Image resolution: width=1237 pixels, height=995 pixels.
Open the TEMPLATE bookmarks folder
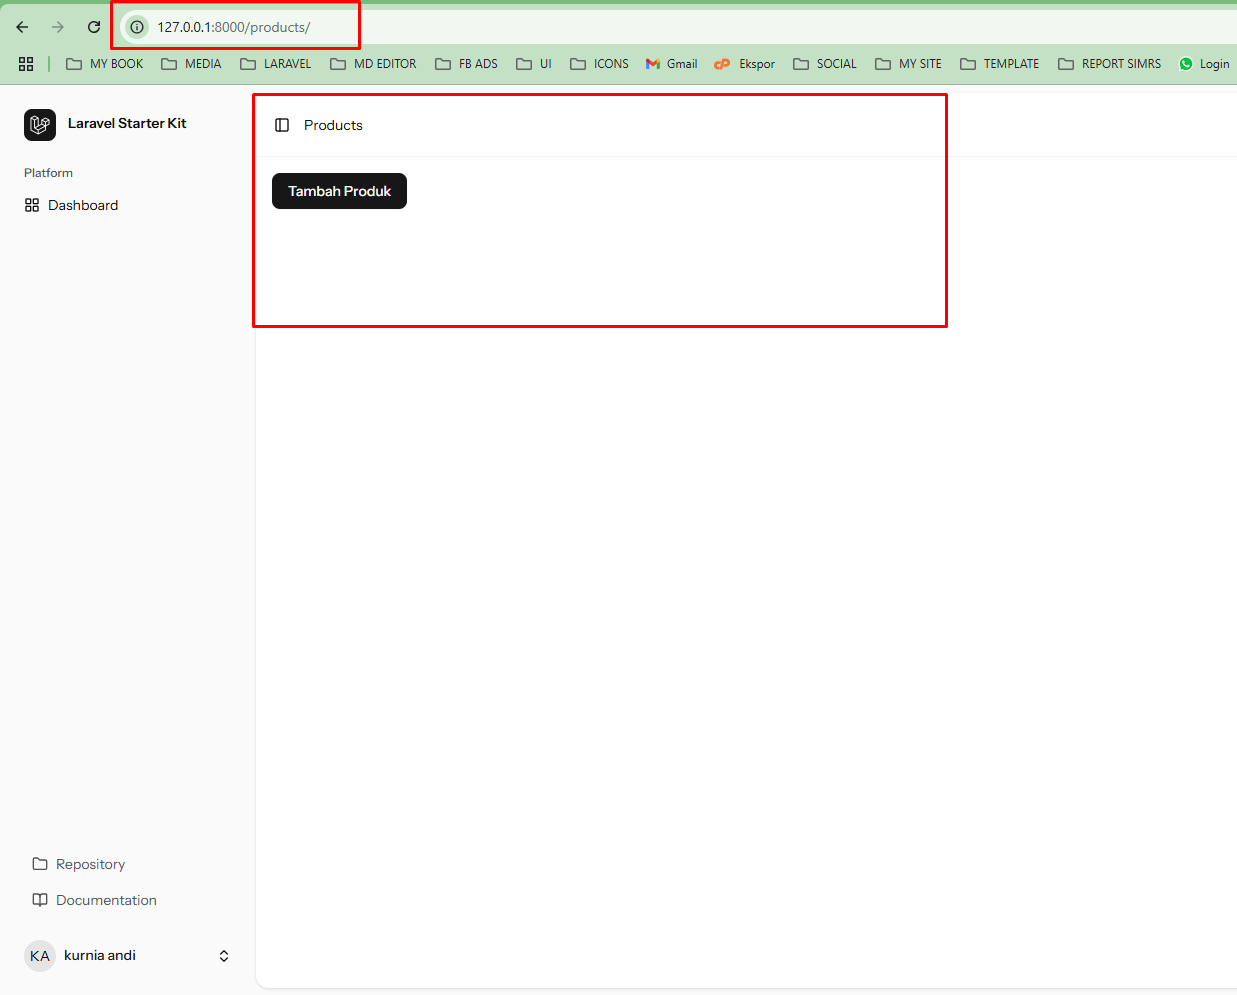[x=999, y=63]
